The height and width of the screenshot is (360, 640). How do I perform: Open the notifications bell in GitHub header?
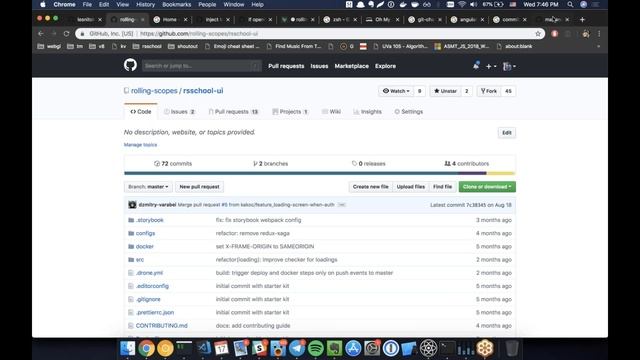coord(476,66)
